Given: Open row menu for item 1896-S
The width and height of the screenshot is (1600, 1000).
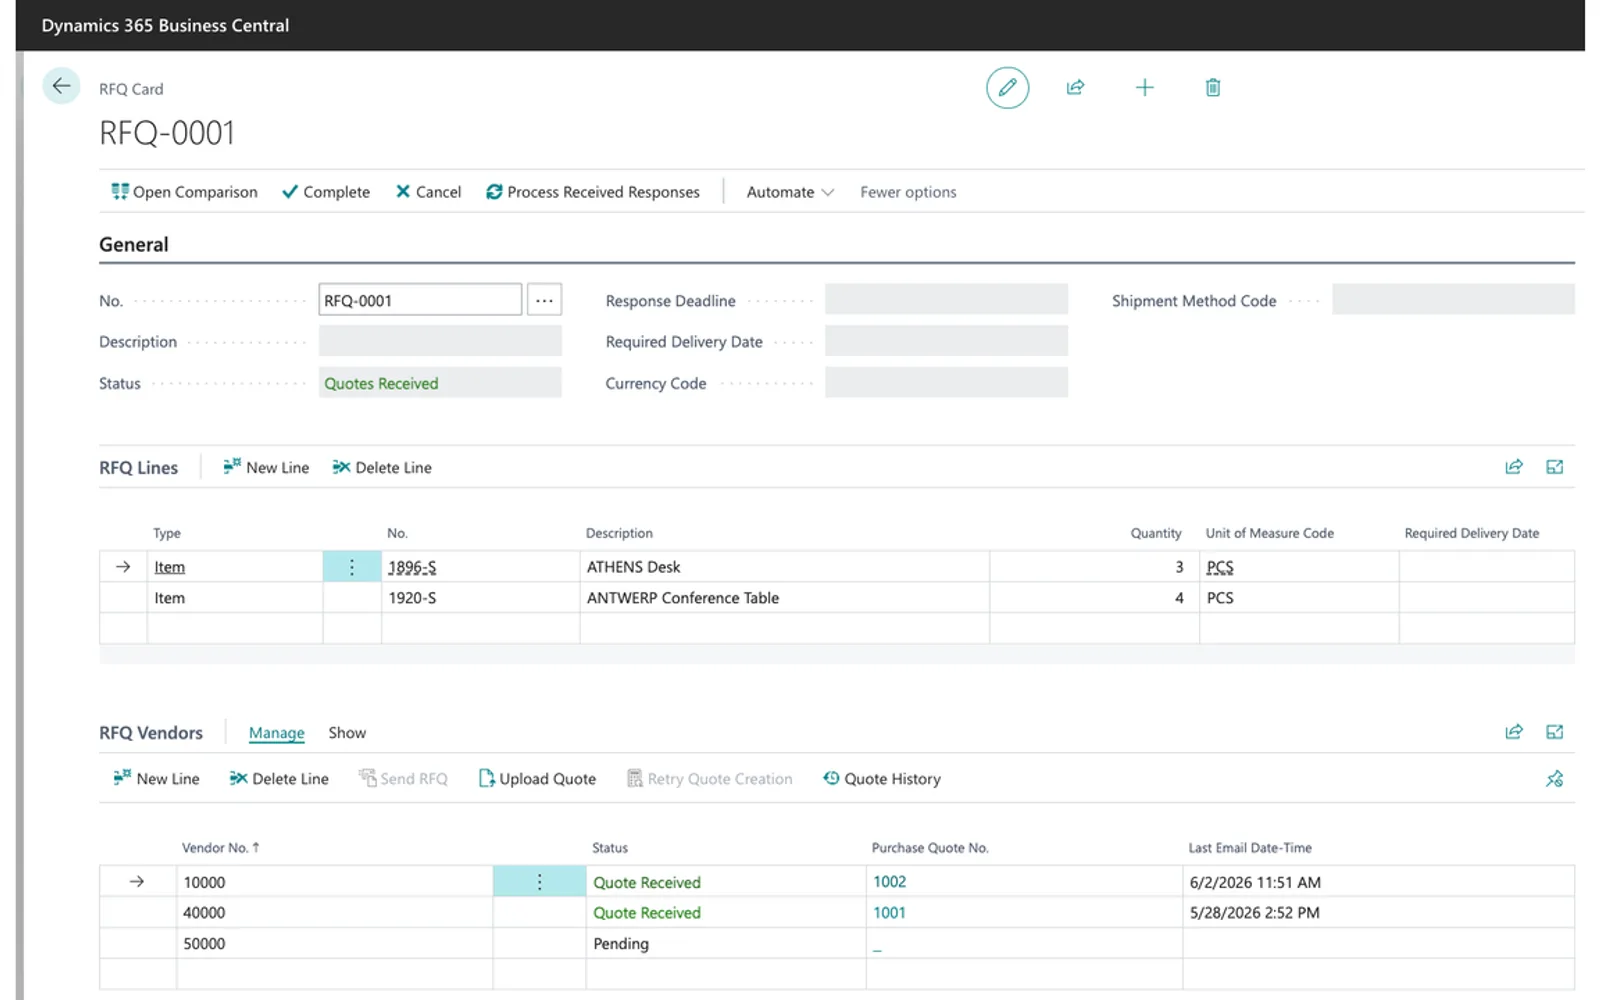Looking at the screenshot, I should tap(352, 567).
